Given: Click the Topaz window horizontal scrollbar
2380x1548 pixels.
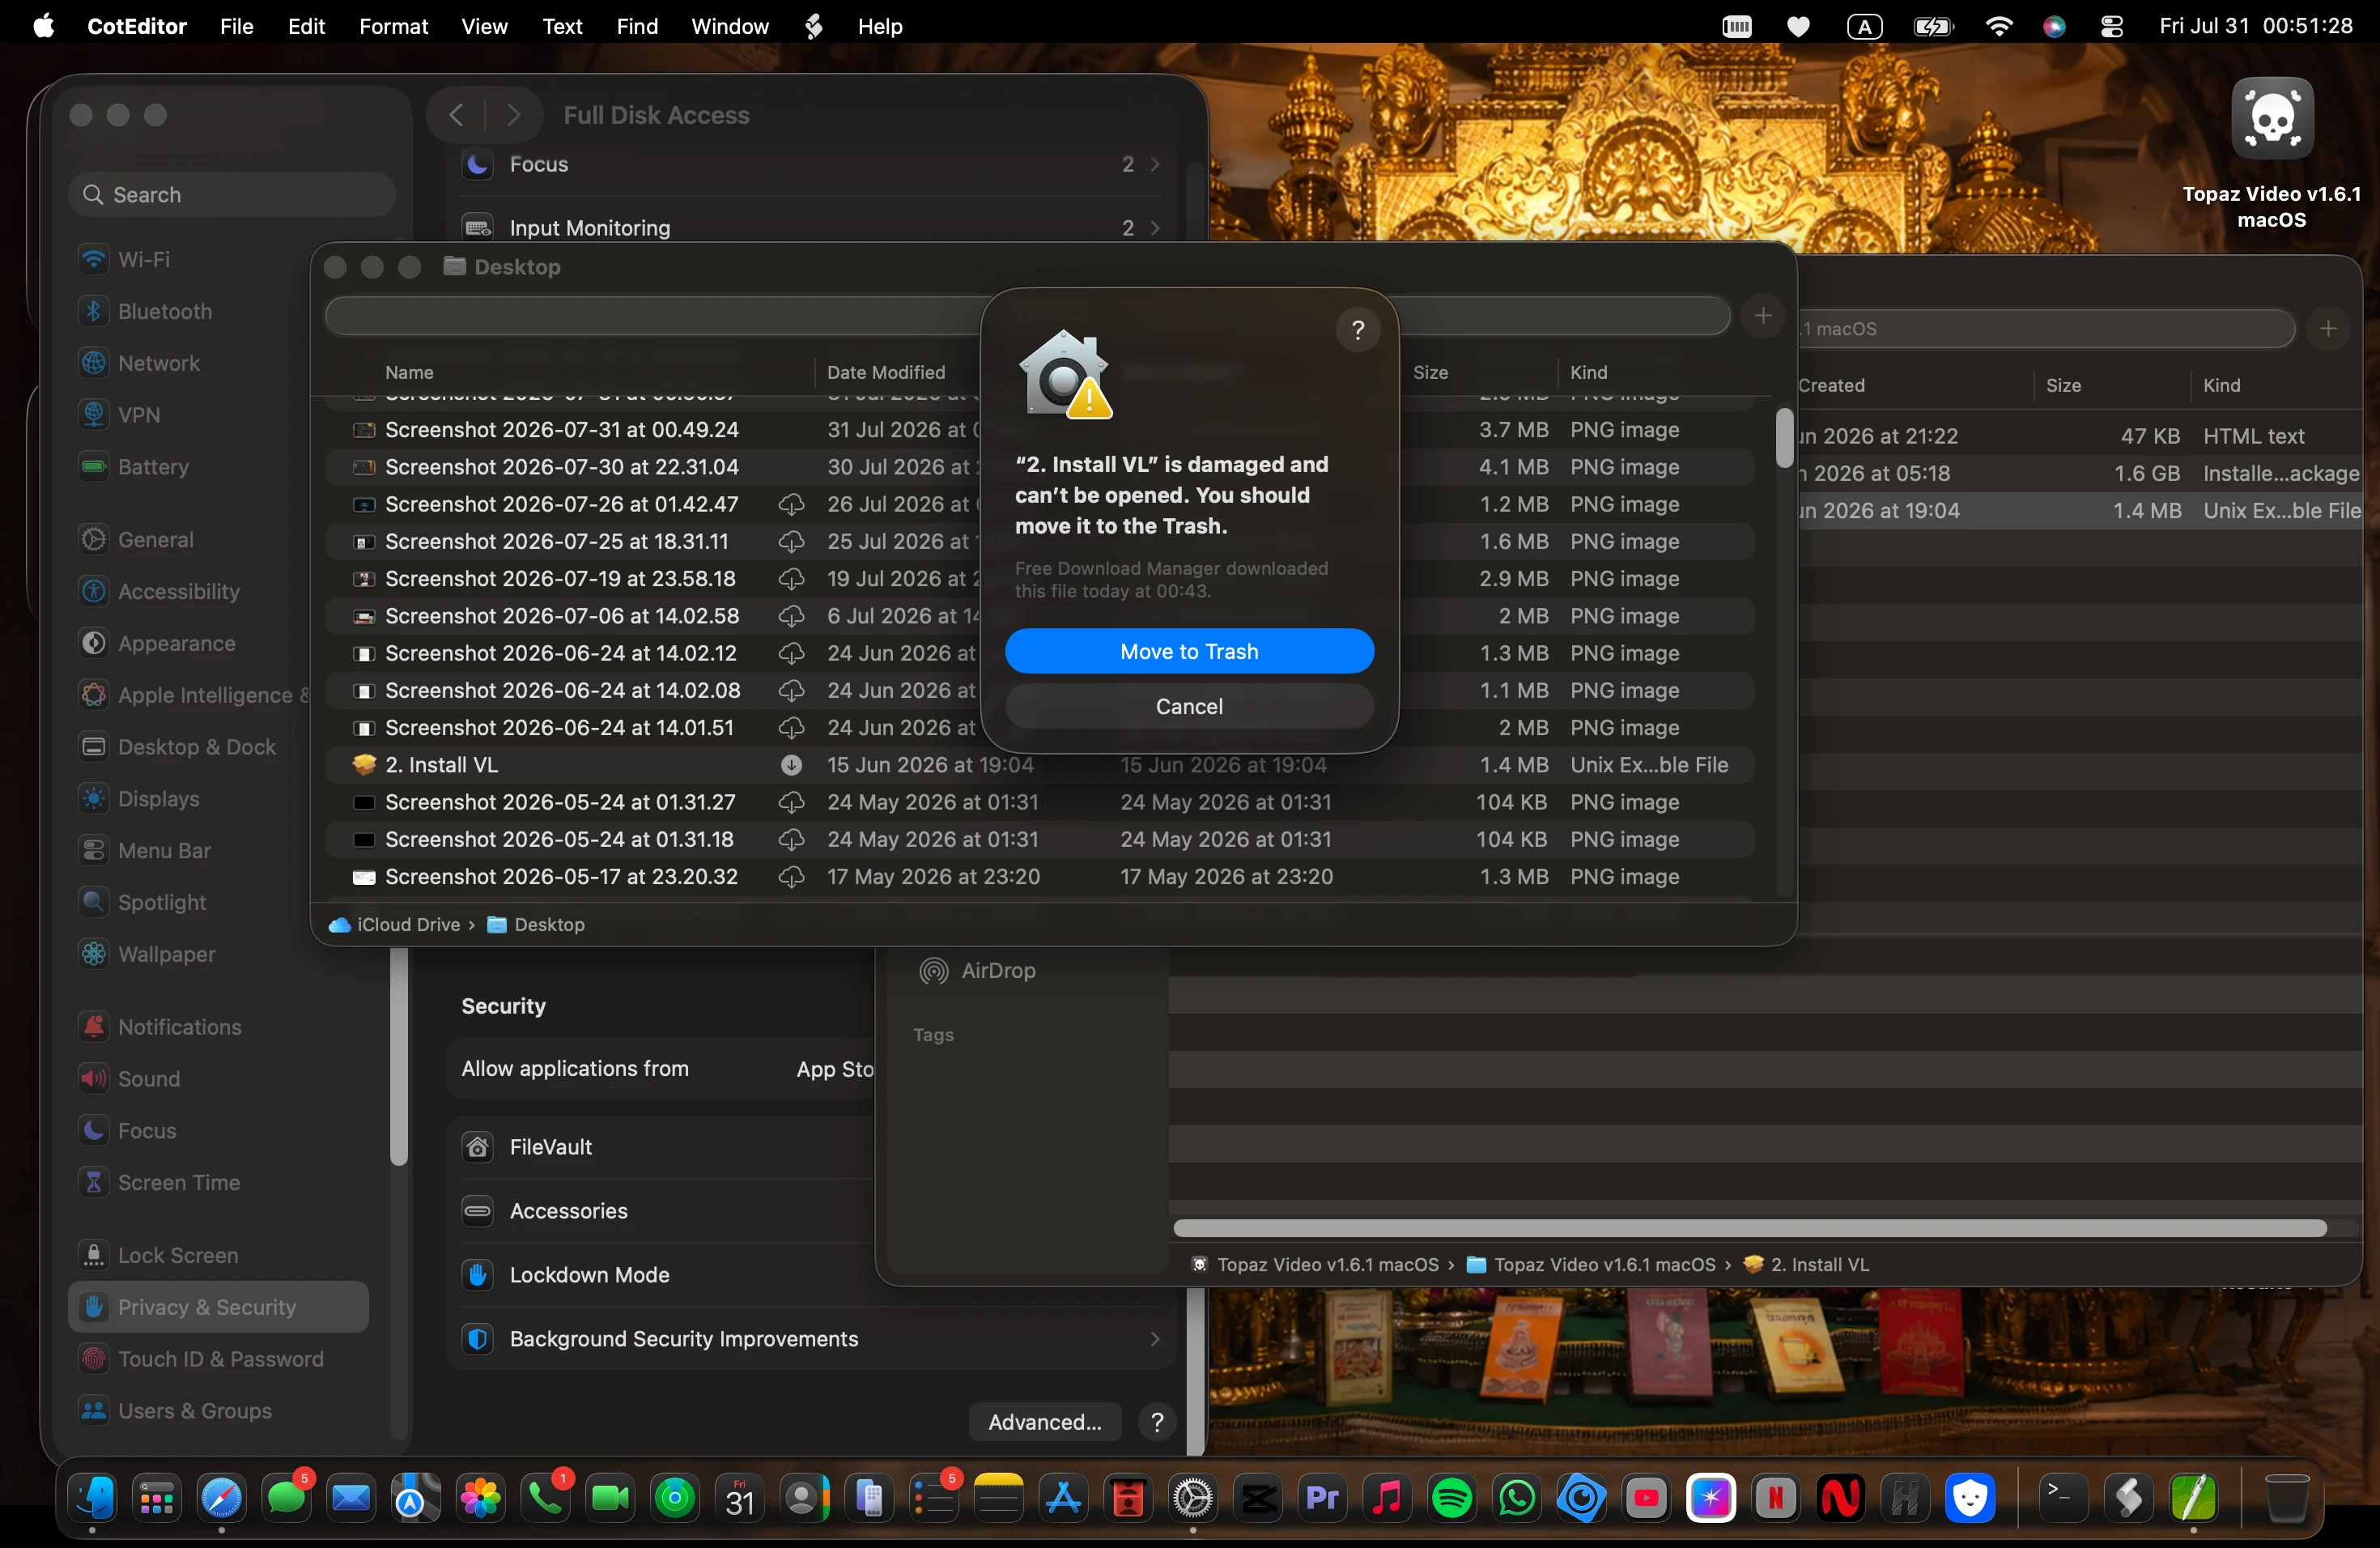Looking at the screenshot, I should pos(1749,1228).
